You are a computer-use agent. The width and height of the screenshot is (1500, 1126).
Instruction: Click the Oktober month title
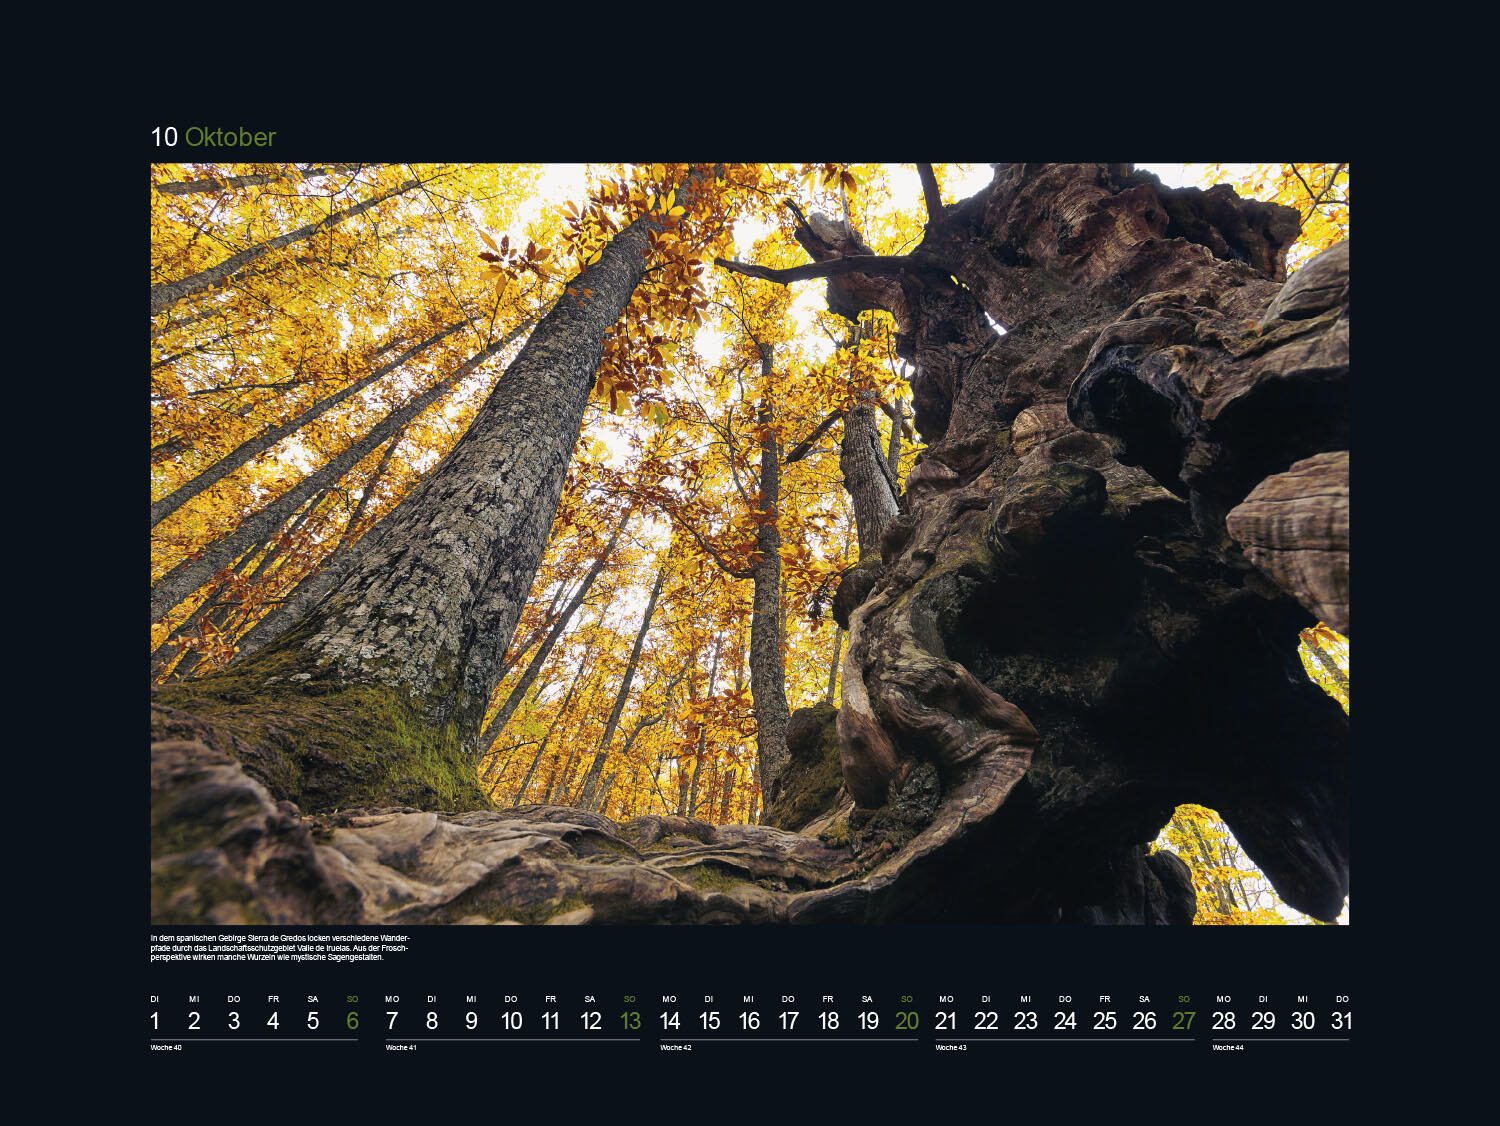229,137
